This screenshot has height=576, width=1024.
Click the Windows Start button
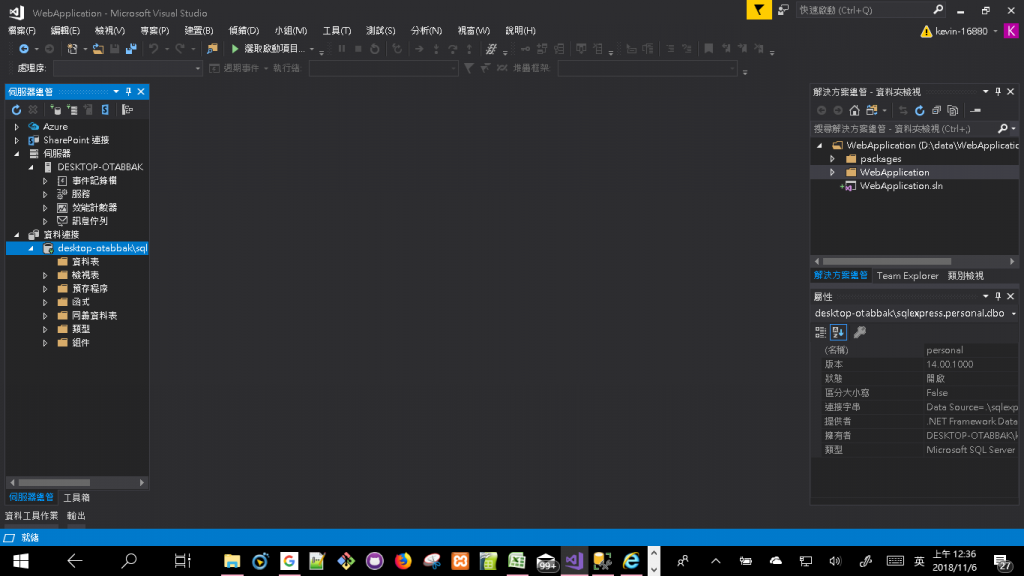20,561
